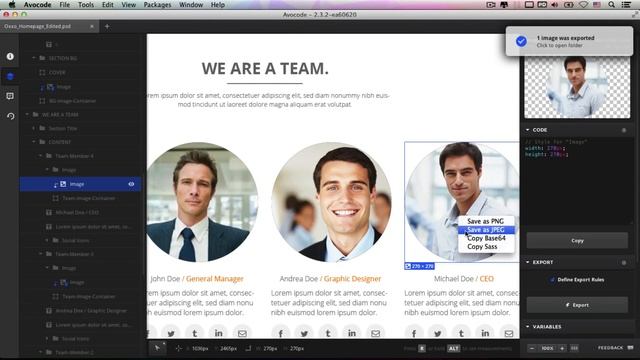Click the 100% zoom level field
Image resolution: width=640 pixels, height=360 pixels.
coord(547,348)
